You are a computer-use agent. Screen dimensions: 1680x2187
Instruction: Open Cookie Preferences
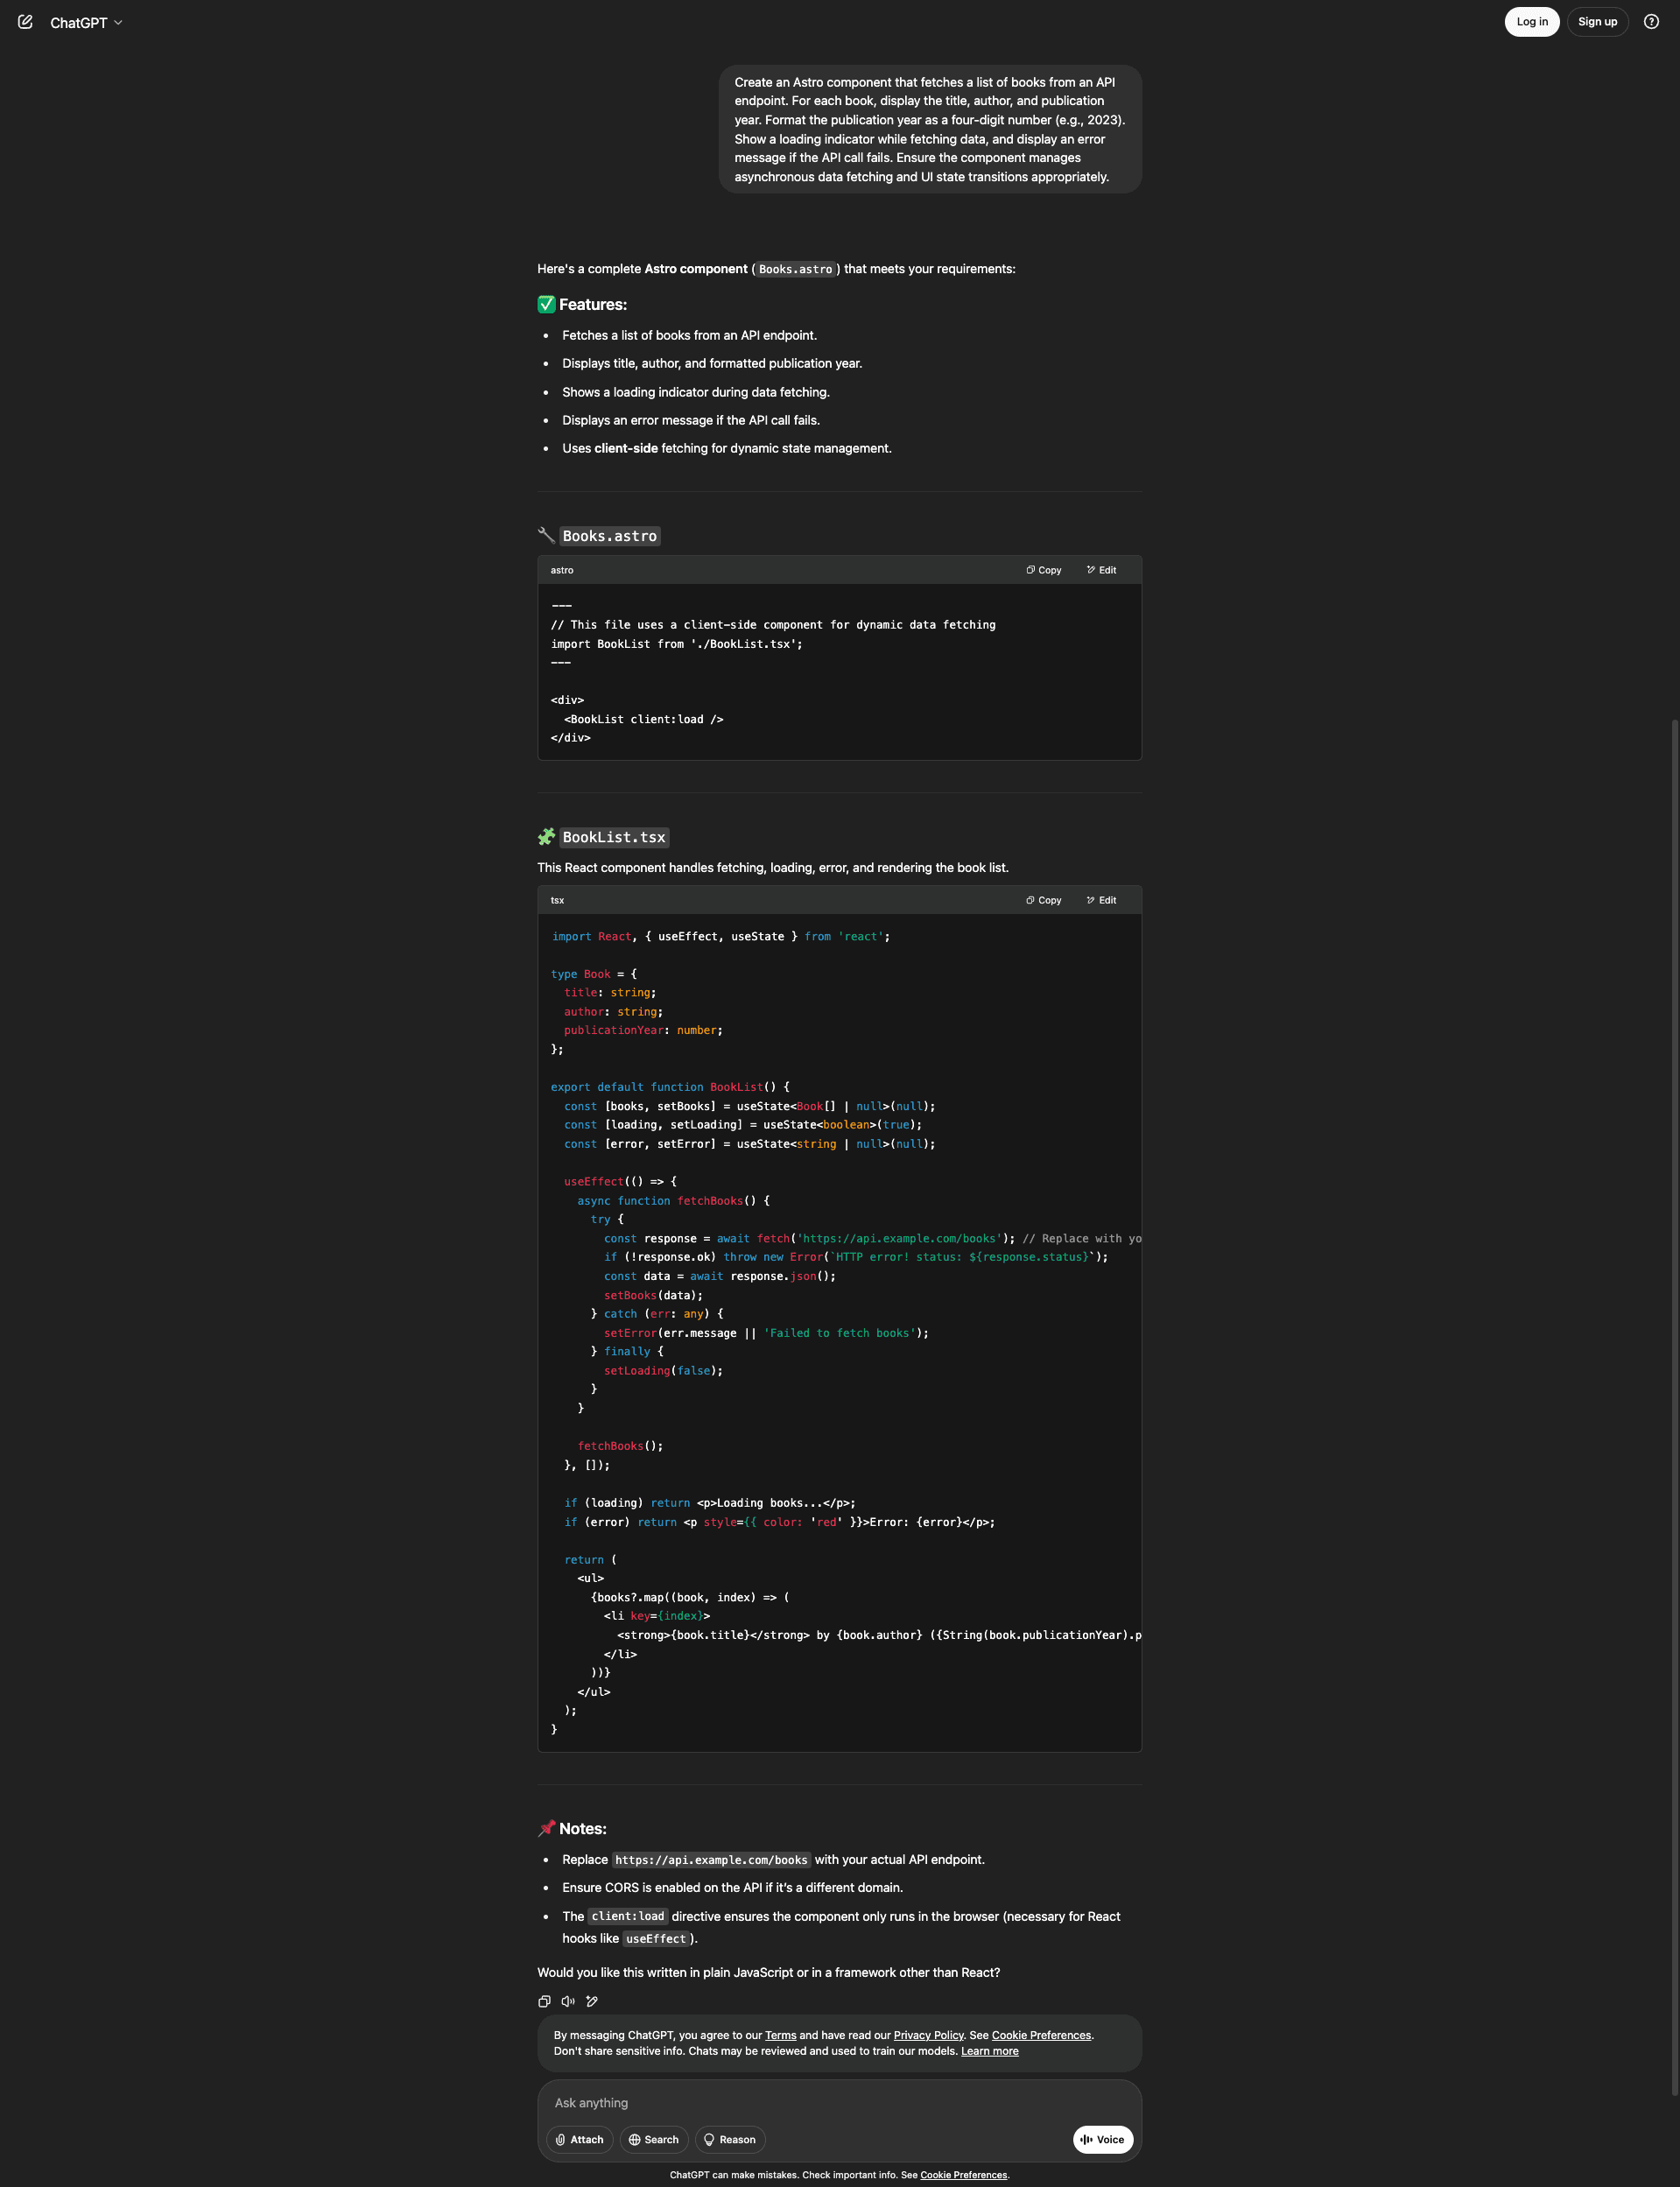[x=1041, y=2035]
